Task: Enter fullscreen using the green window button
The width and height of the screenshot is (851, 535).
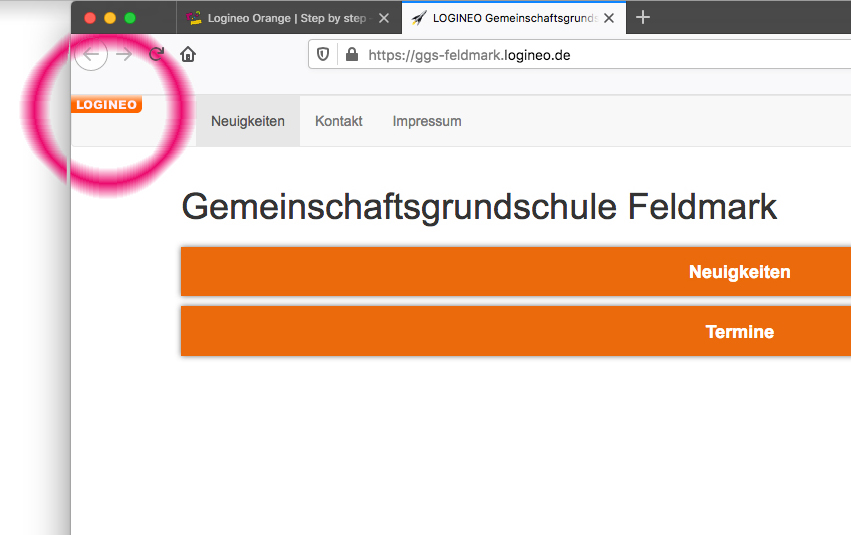Action: [x=130, y=18]
